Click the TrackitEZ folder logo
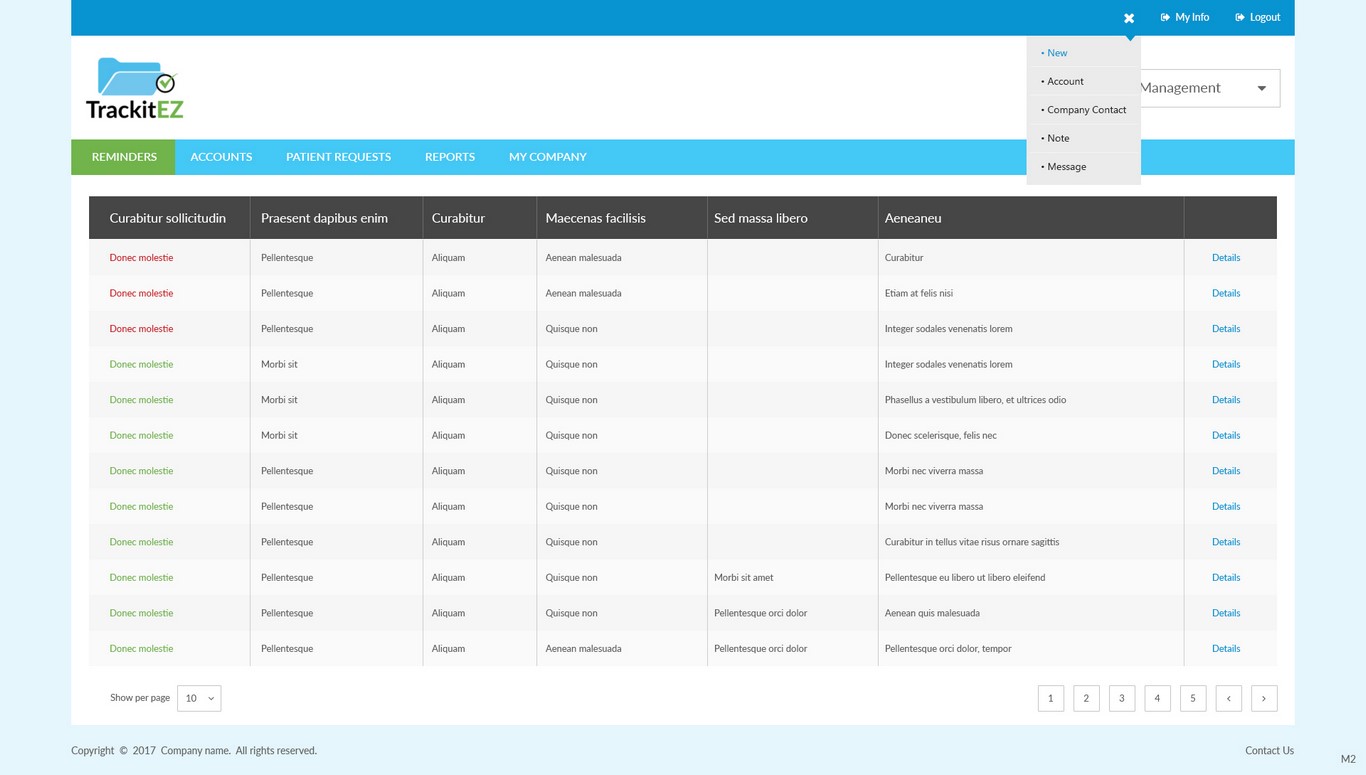 135,88
